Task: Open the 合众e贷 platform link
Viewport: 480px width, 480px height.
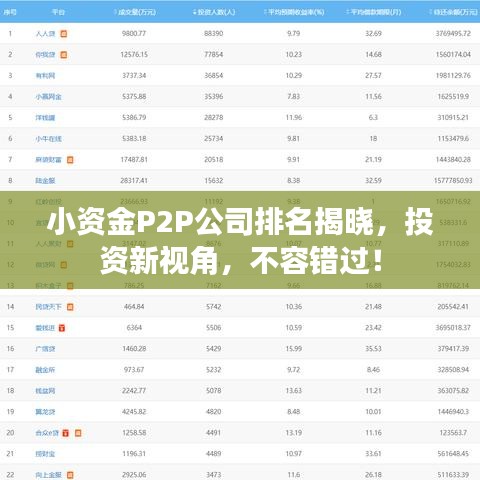Action: [47, 433]
